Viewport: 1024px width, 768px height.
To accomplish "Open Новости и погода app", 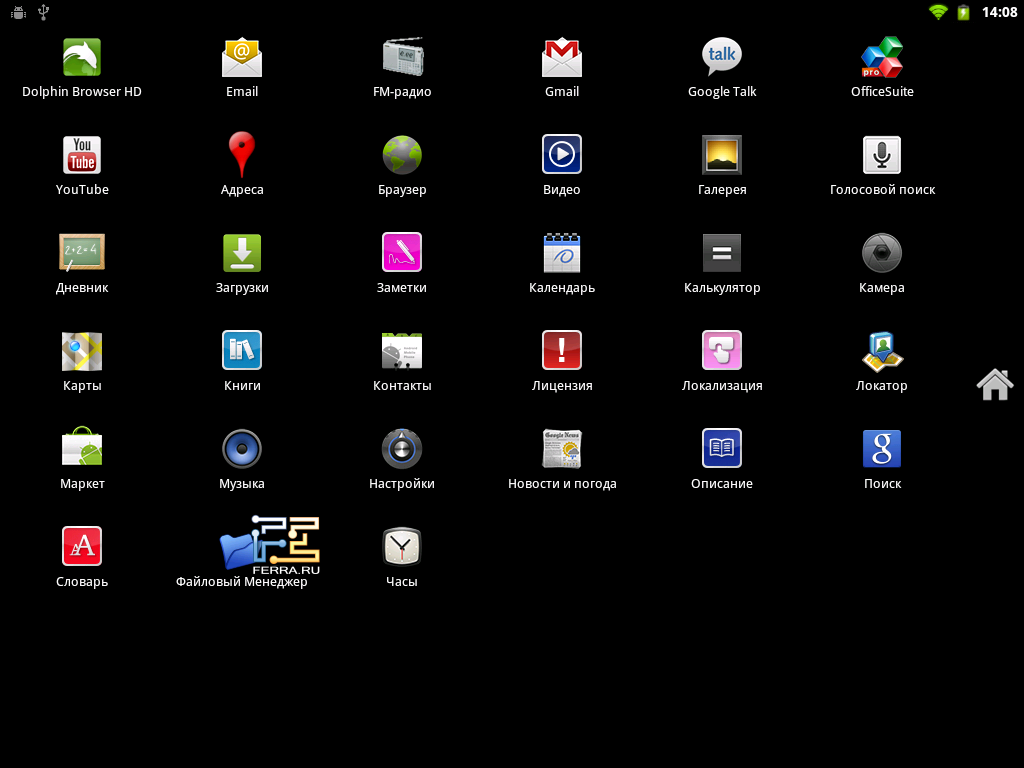I will [x=562, y=450].
